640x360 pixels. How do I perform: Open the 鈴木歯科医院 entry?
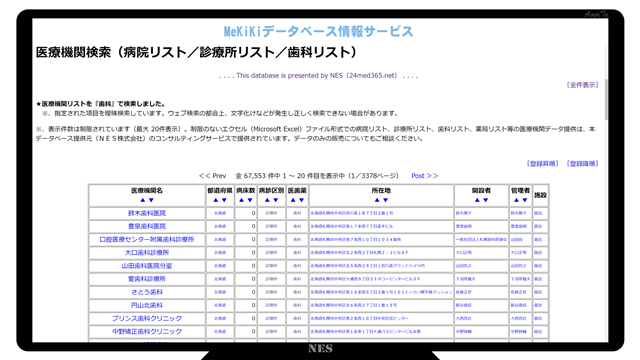147,213
